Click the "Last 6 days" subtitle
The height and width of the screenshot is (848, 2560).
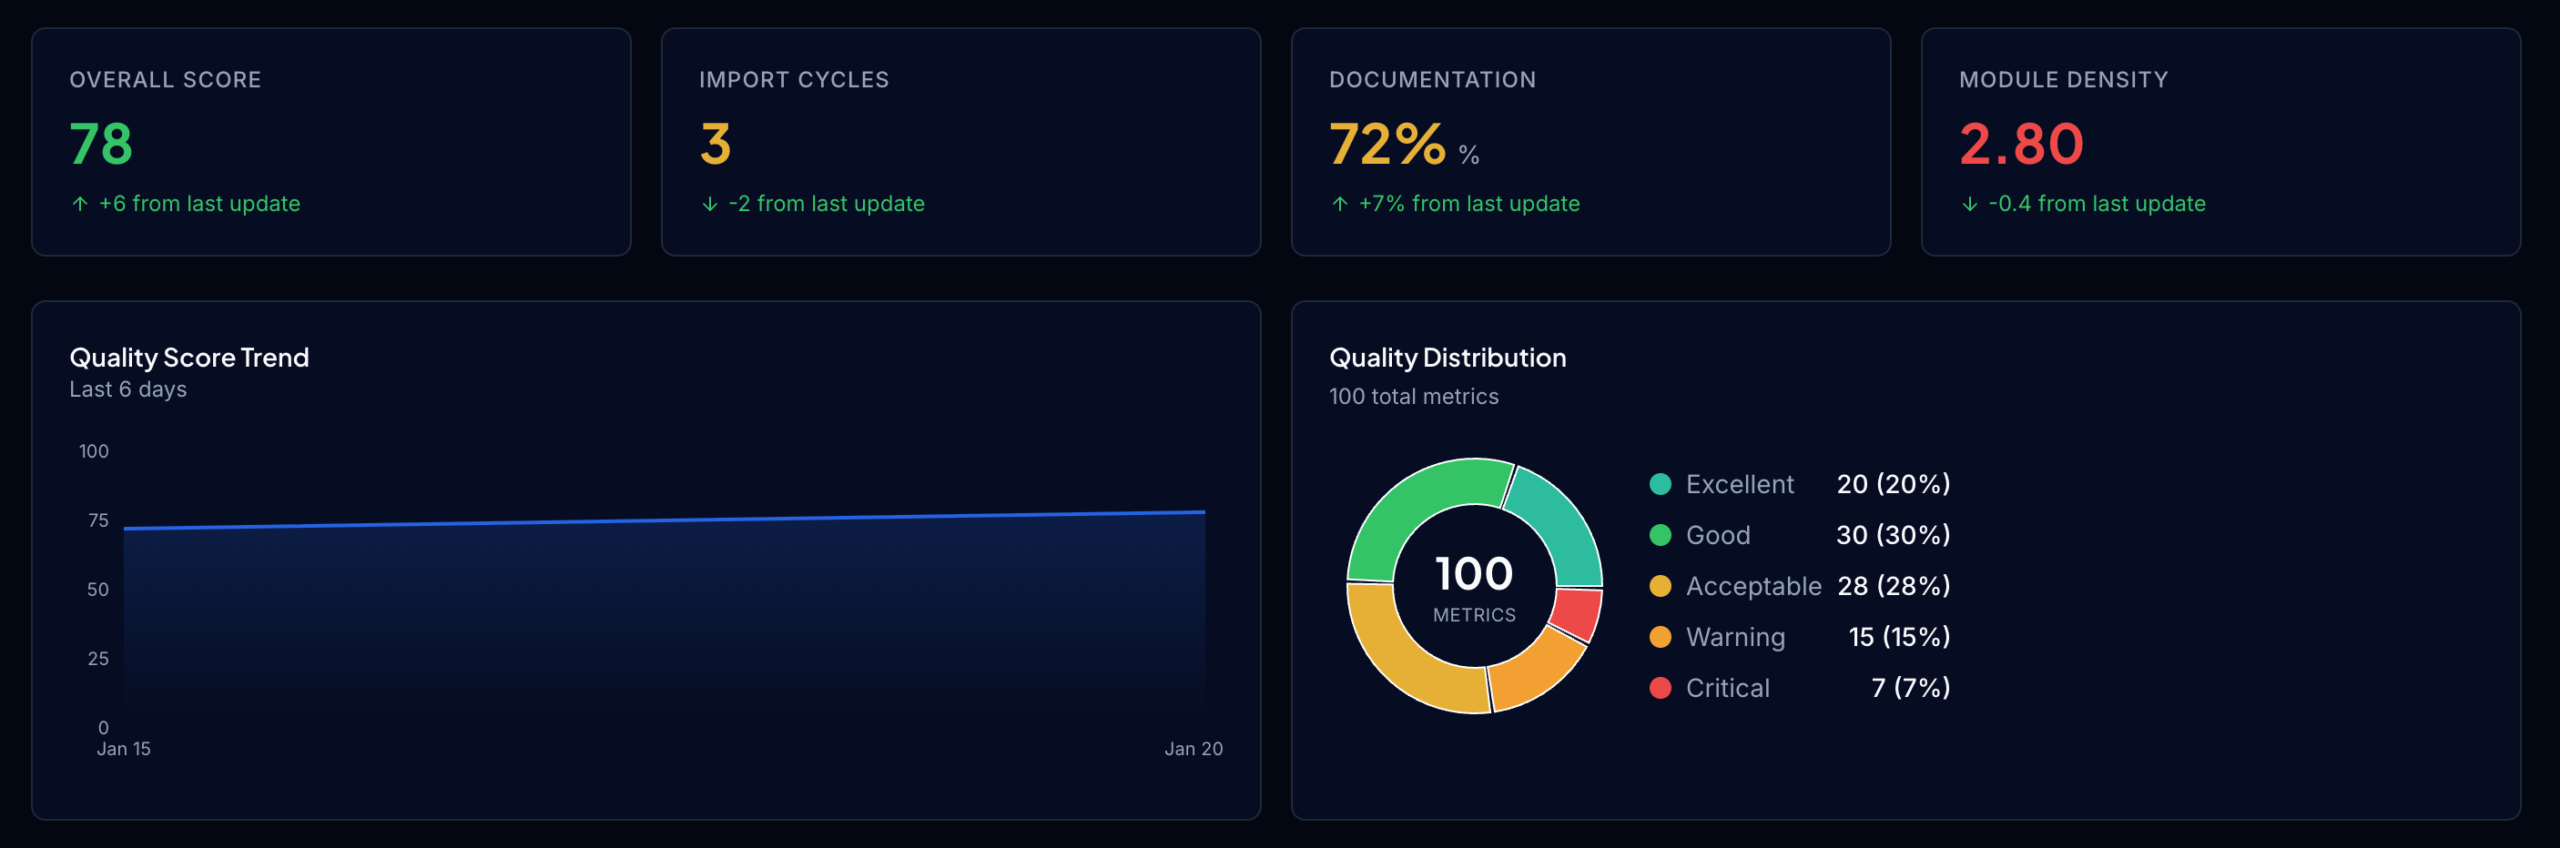(128, 390)
